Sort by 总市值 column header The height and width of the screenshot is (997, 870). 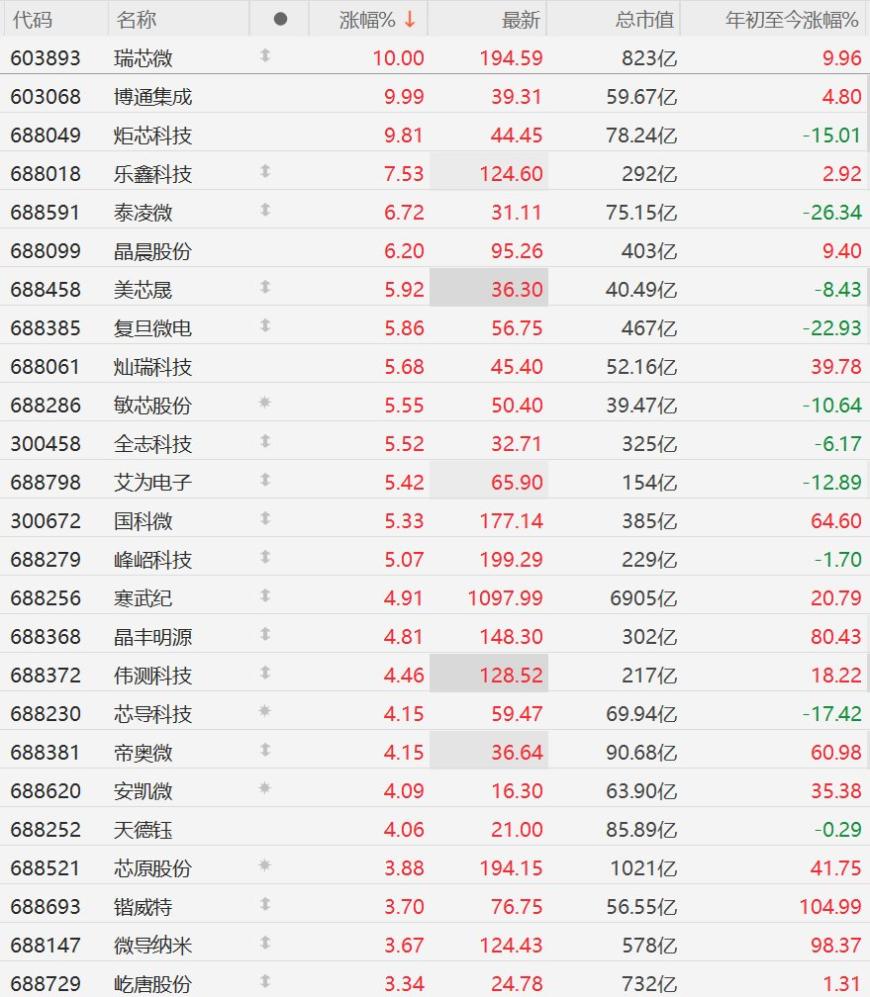[644, 20]
